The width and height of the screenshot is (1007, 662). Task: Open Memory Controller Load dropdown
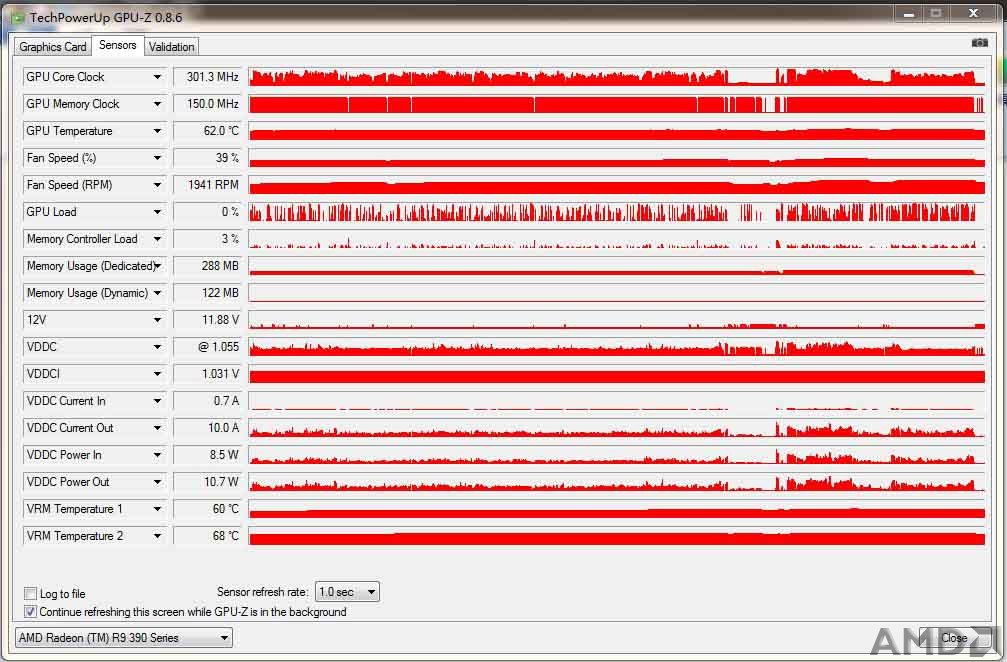pyautogui.click(x=157, y=239)
